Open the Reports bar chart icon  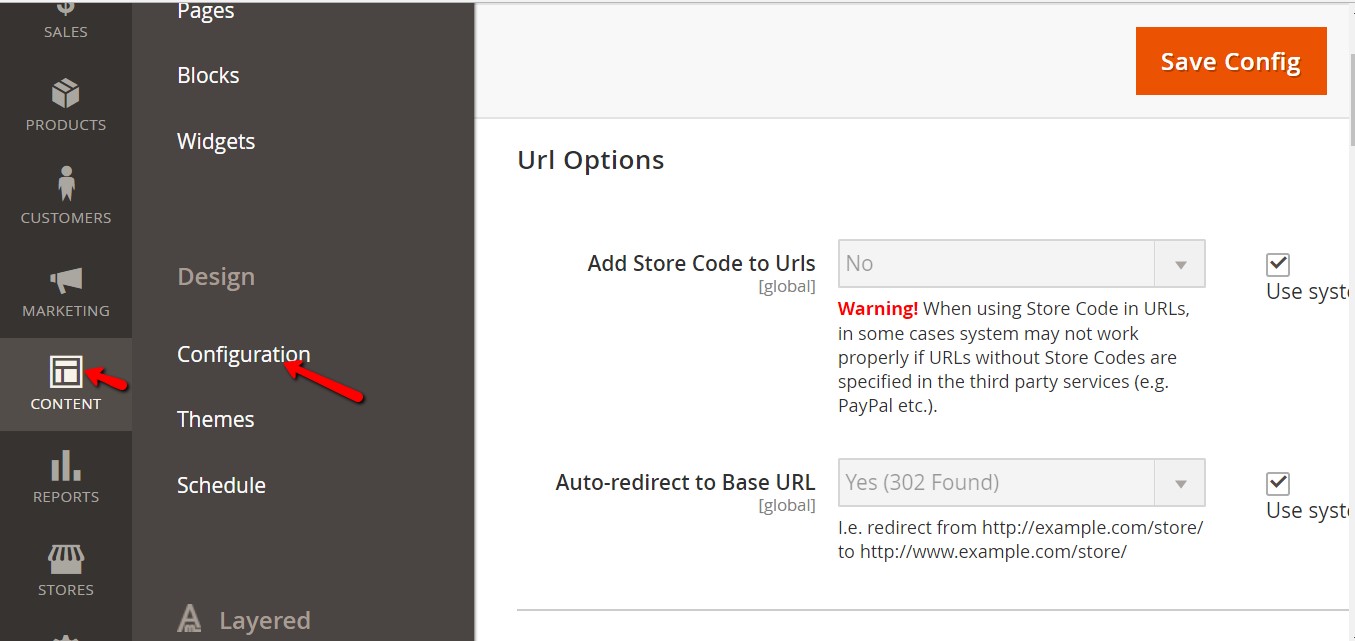coord(66,466)
